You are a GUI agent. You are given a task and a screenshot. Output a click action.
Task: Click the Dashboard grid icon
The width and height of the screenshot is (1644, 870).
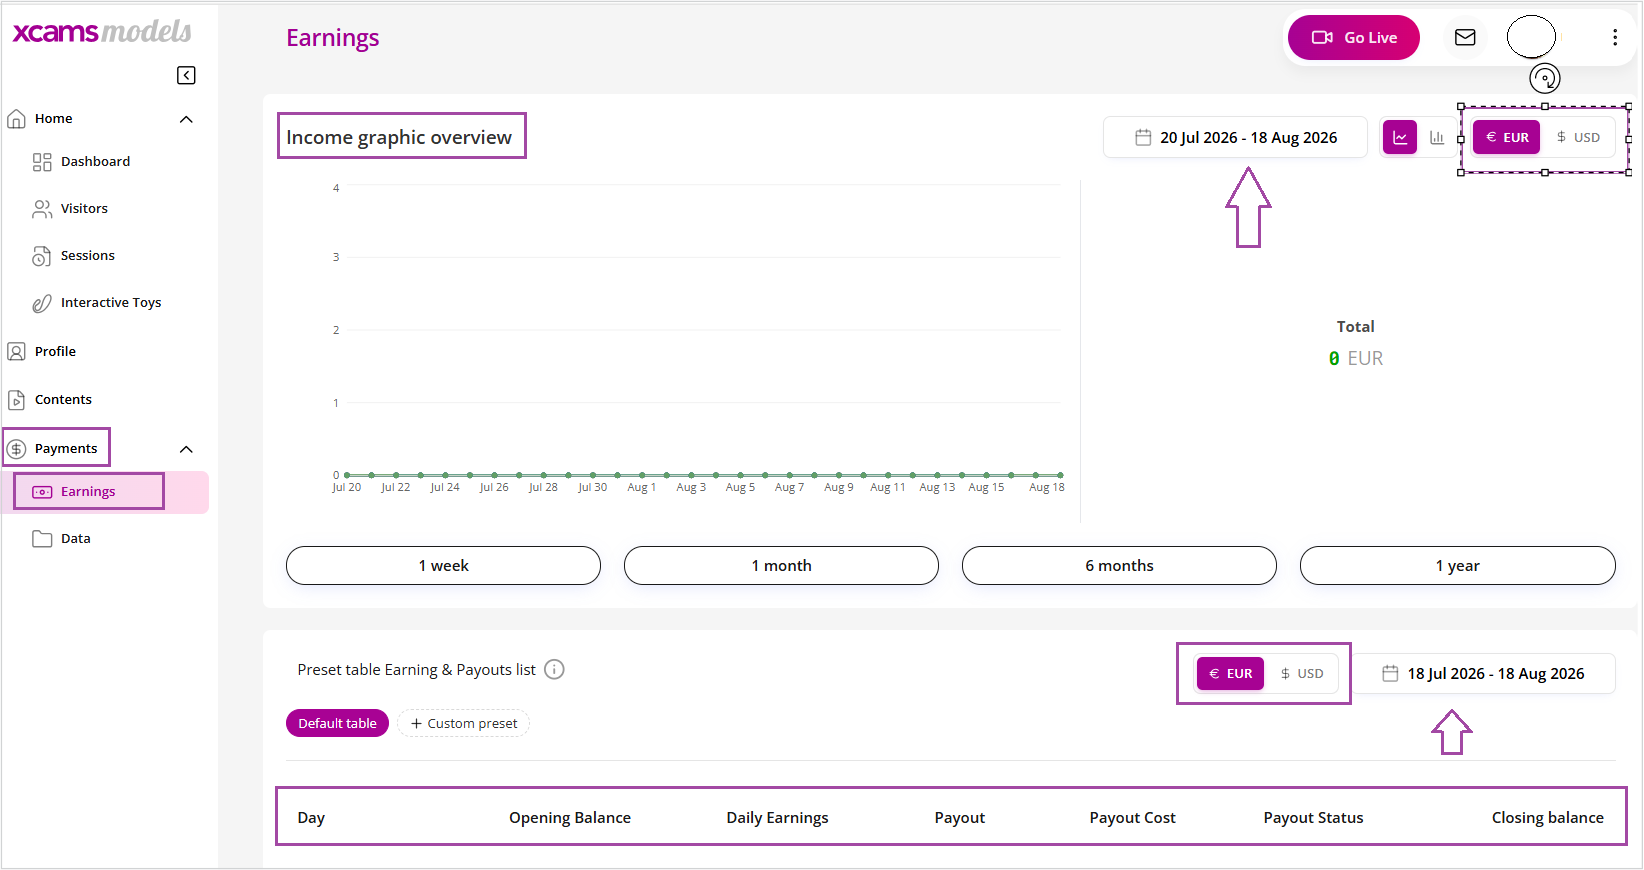click(x=42, y=162)
